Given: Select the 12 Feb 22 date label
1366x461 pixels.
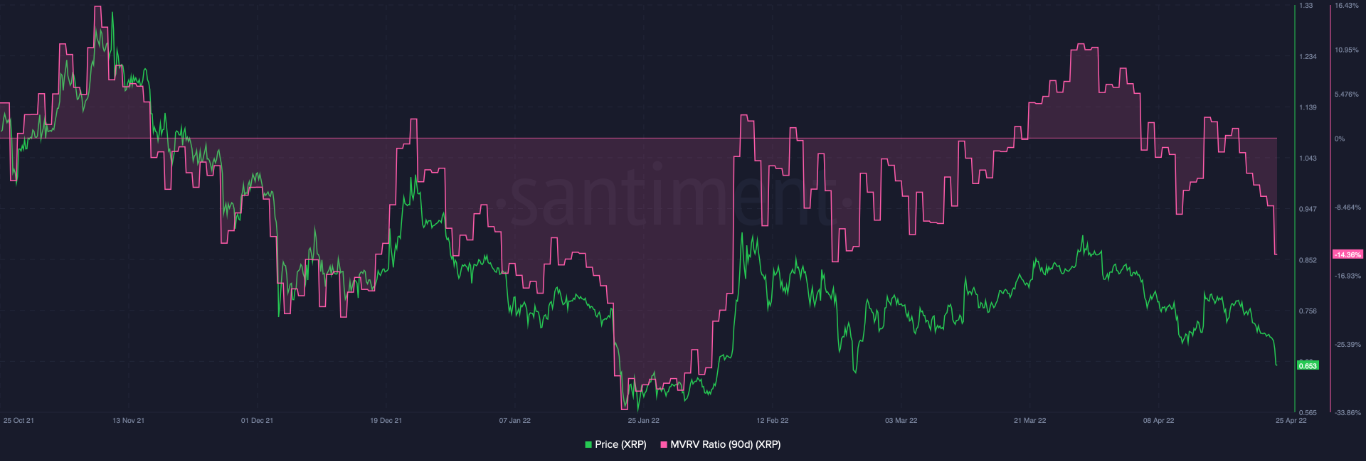Looking at the screenshot, I should tap(771, 422).
